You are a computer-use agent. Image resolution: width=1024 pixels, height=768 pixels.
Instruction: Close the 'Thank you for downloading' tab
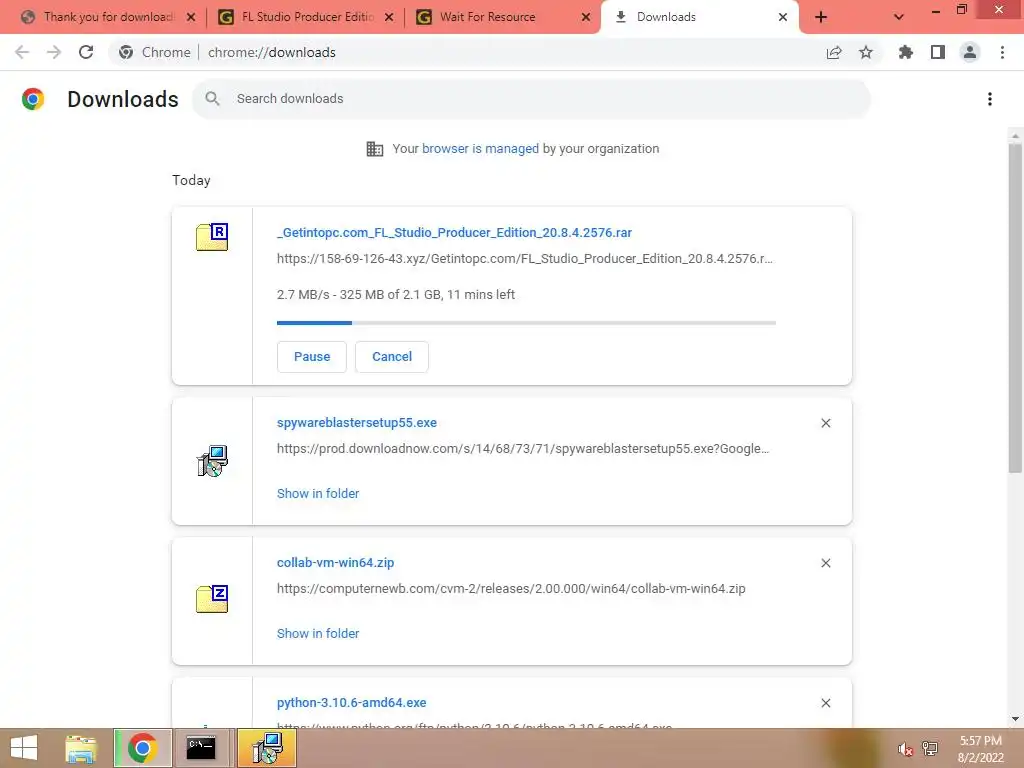pyautogui.click(x=191, y=17)
